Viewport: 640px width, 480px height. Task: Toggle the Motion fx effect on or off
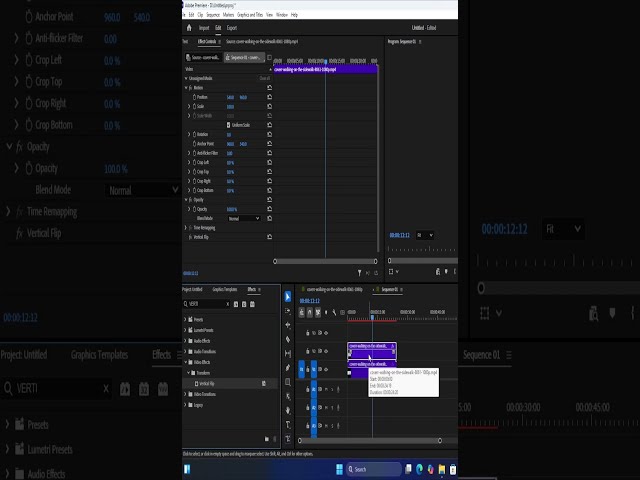point(191,88)
